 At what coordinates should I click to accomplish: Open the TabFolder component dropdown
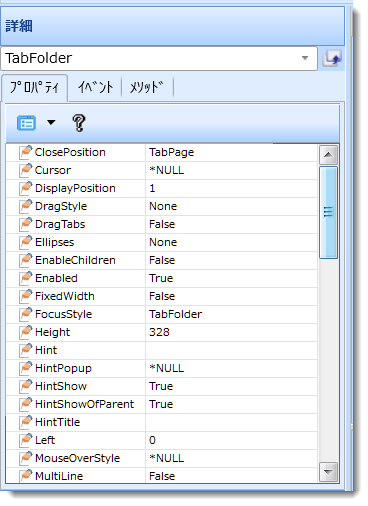159,59
